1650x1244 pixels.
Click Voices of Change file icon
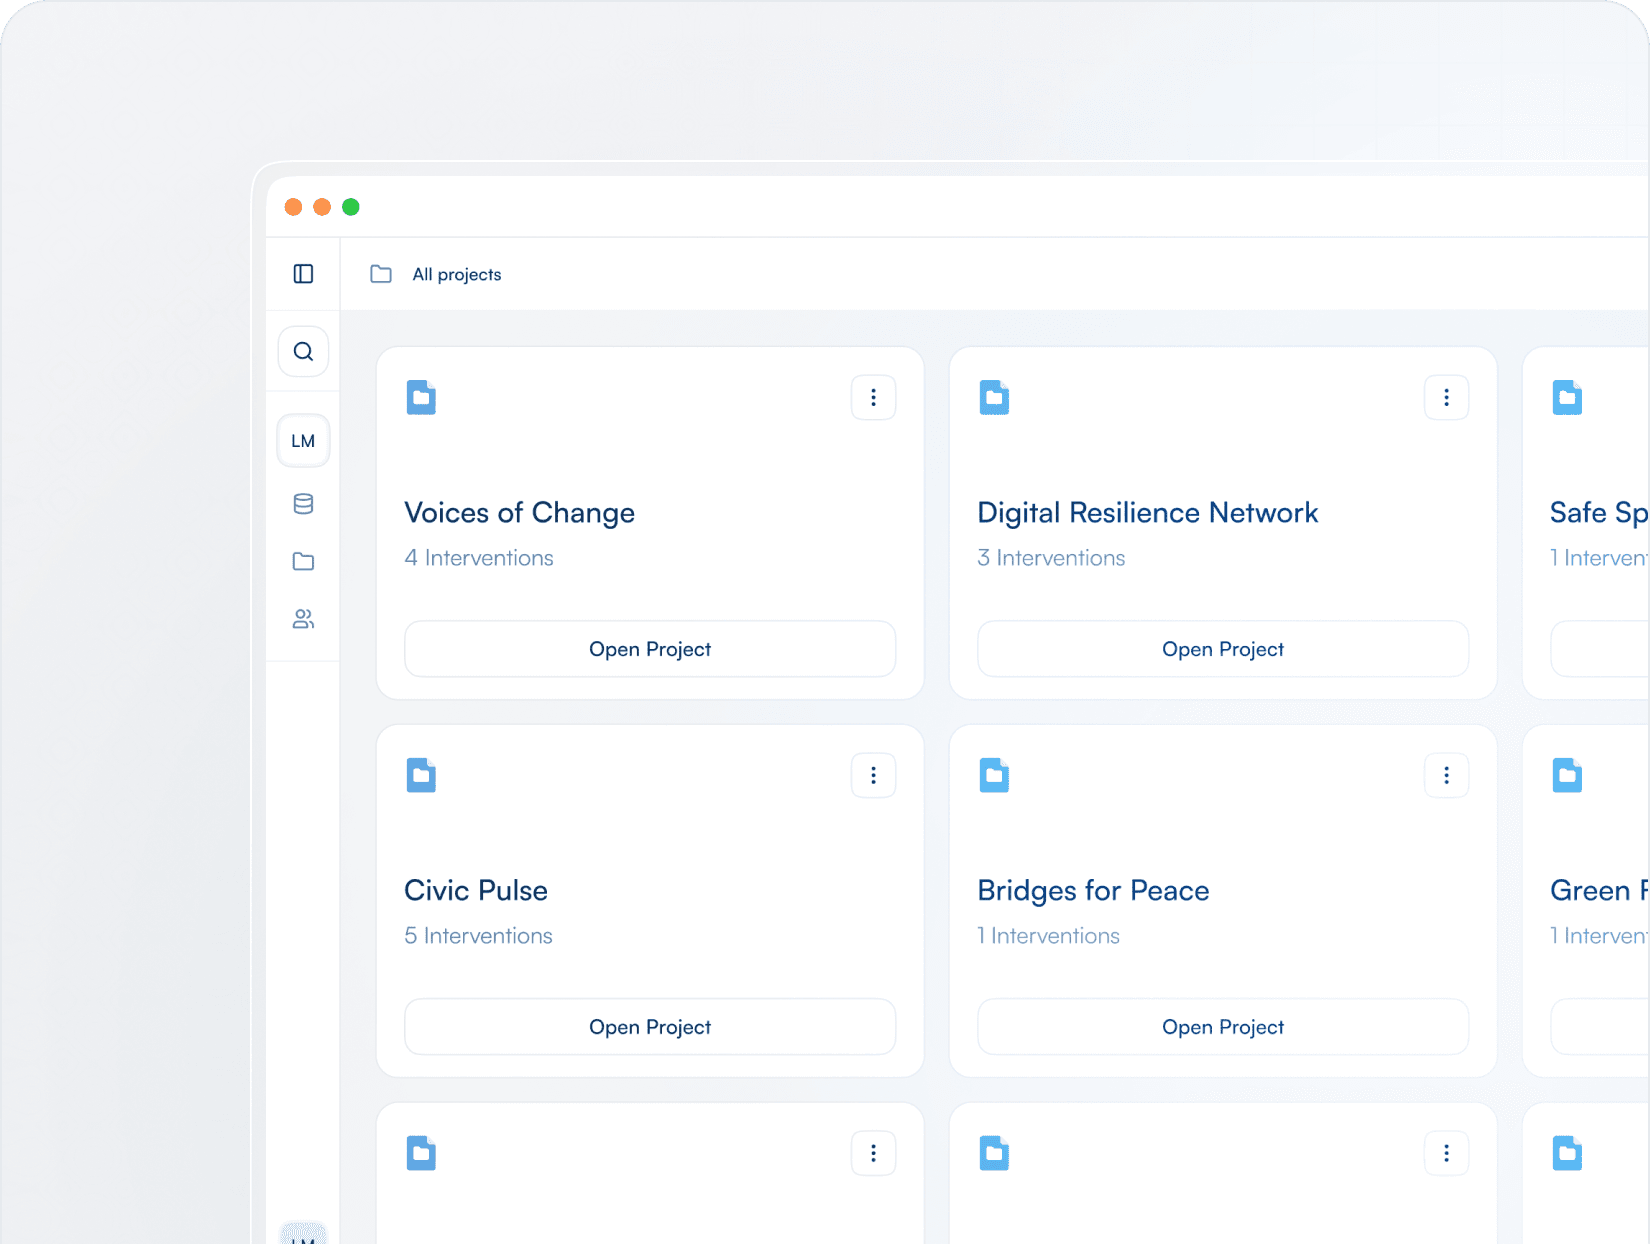(x=421, y=397)
